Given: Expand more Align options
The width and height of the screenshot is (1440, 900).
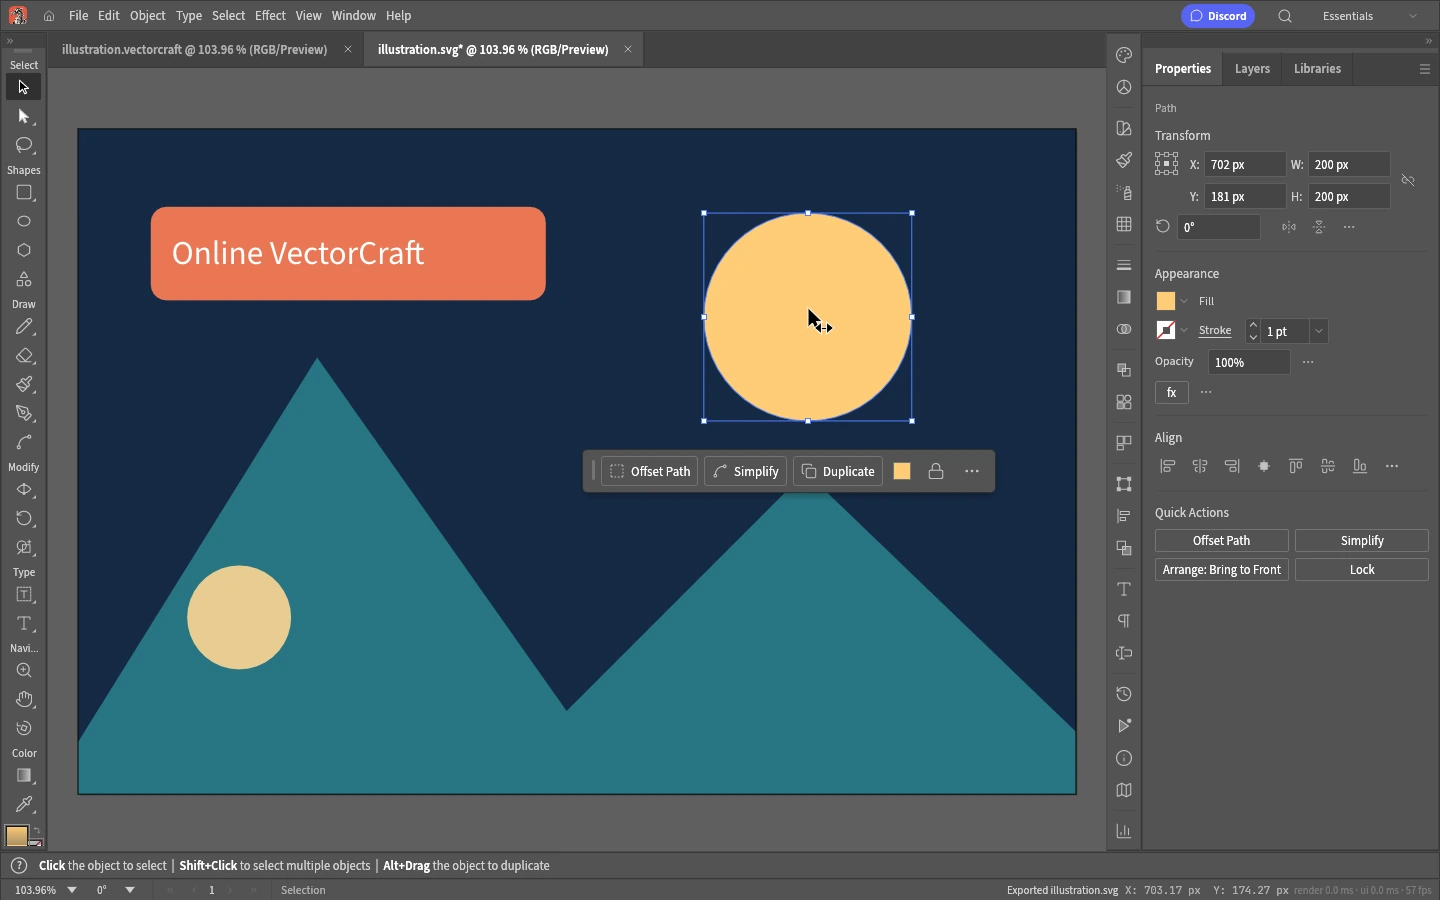Looking at the screenshot, I should (x=1392, y=466).
